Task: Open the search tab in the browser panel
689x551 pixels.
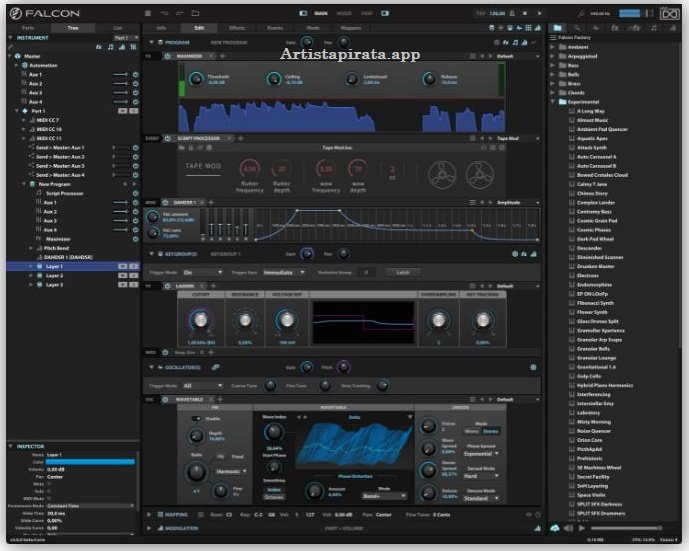Action: click(577, 28)
